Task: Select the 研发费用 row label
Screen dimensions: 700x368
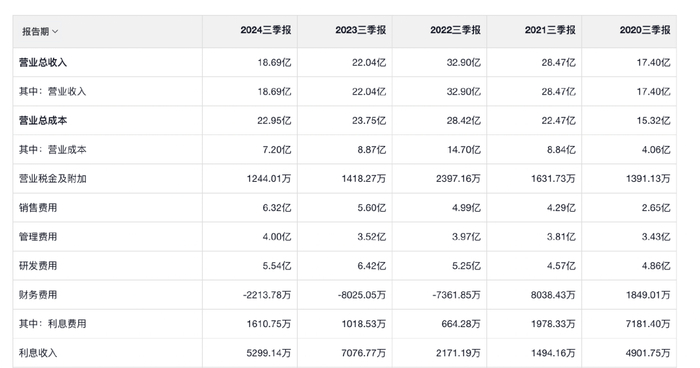Action: click(x=38, y=266)
